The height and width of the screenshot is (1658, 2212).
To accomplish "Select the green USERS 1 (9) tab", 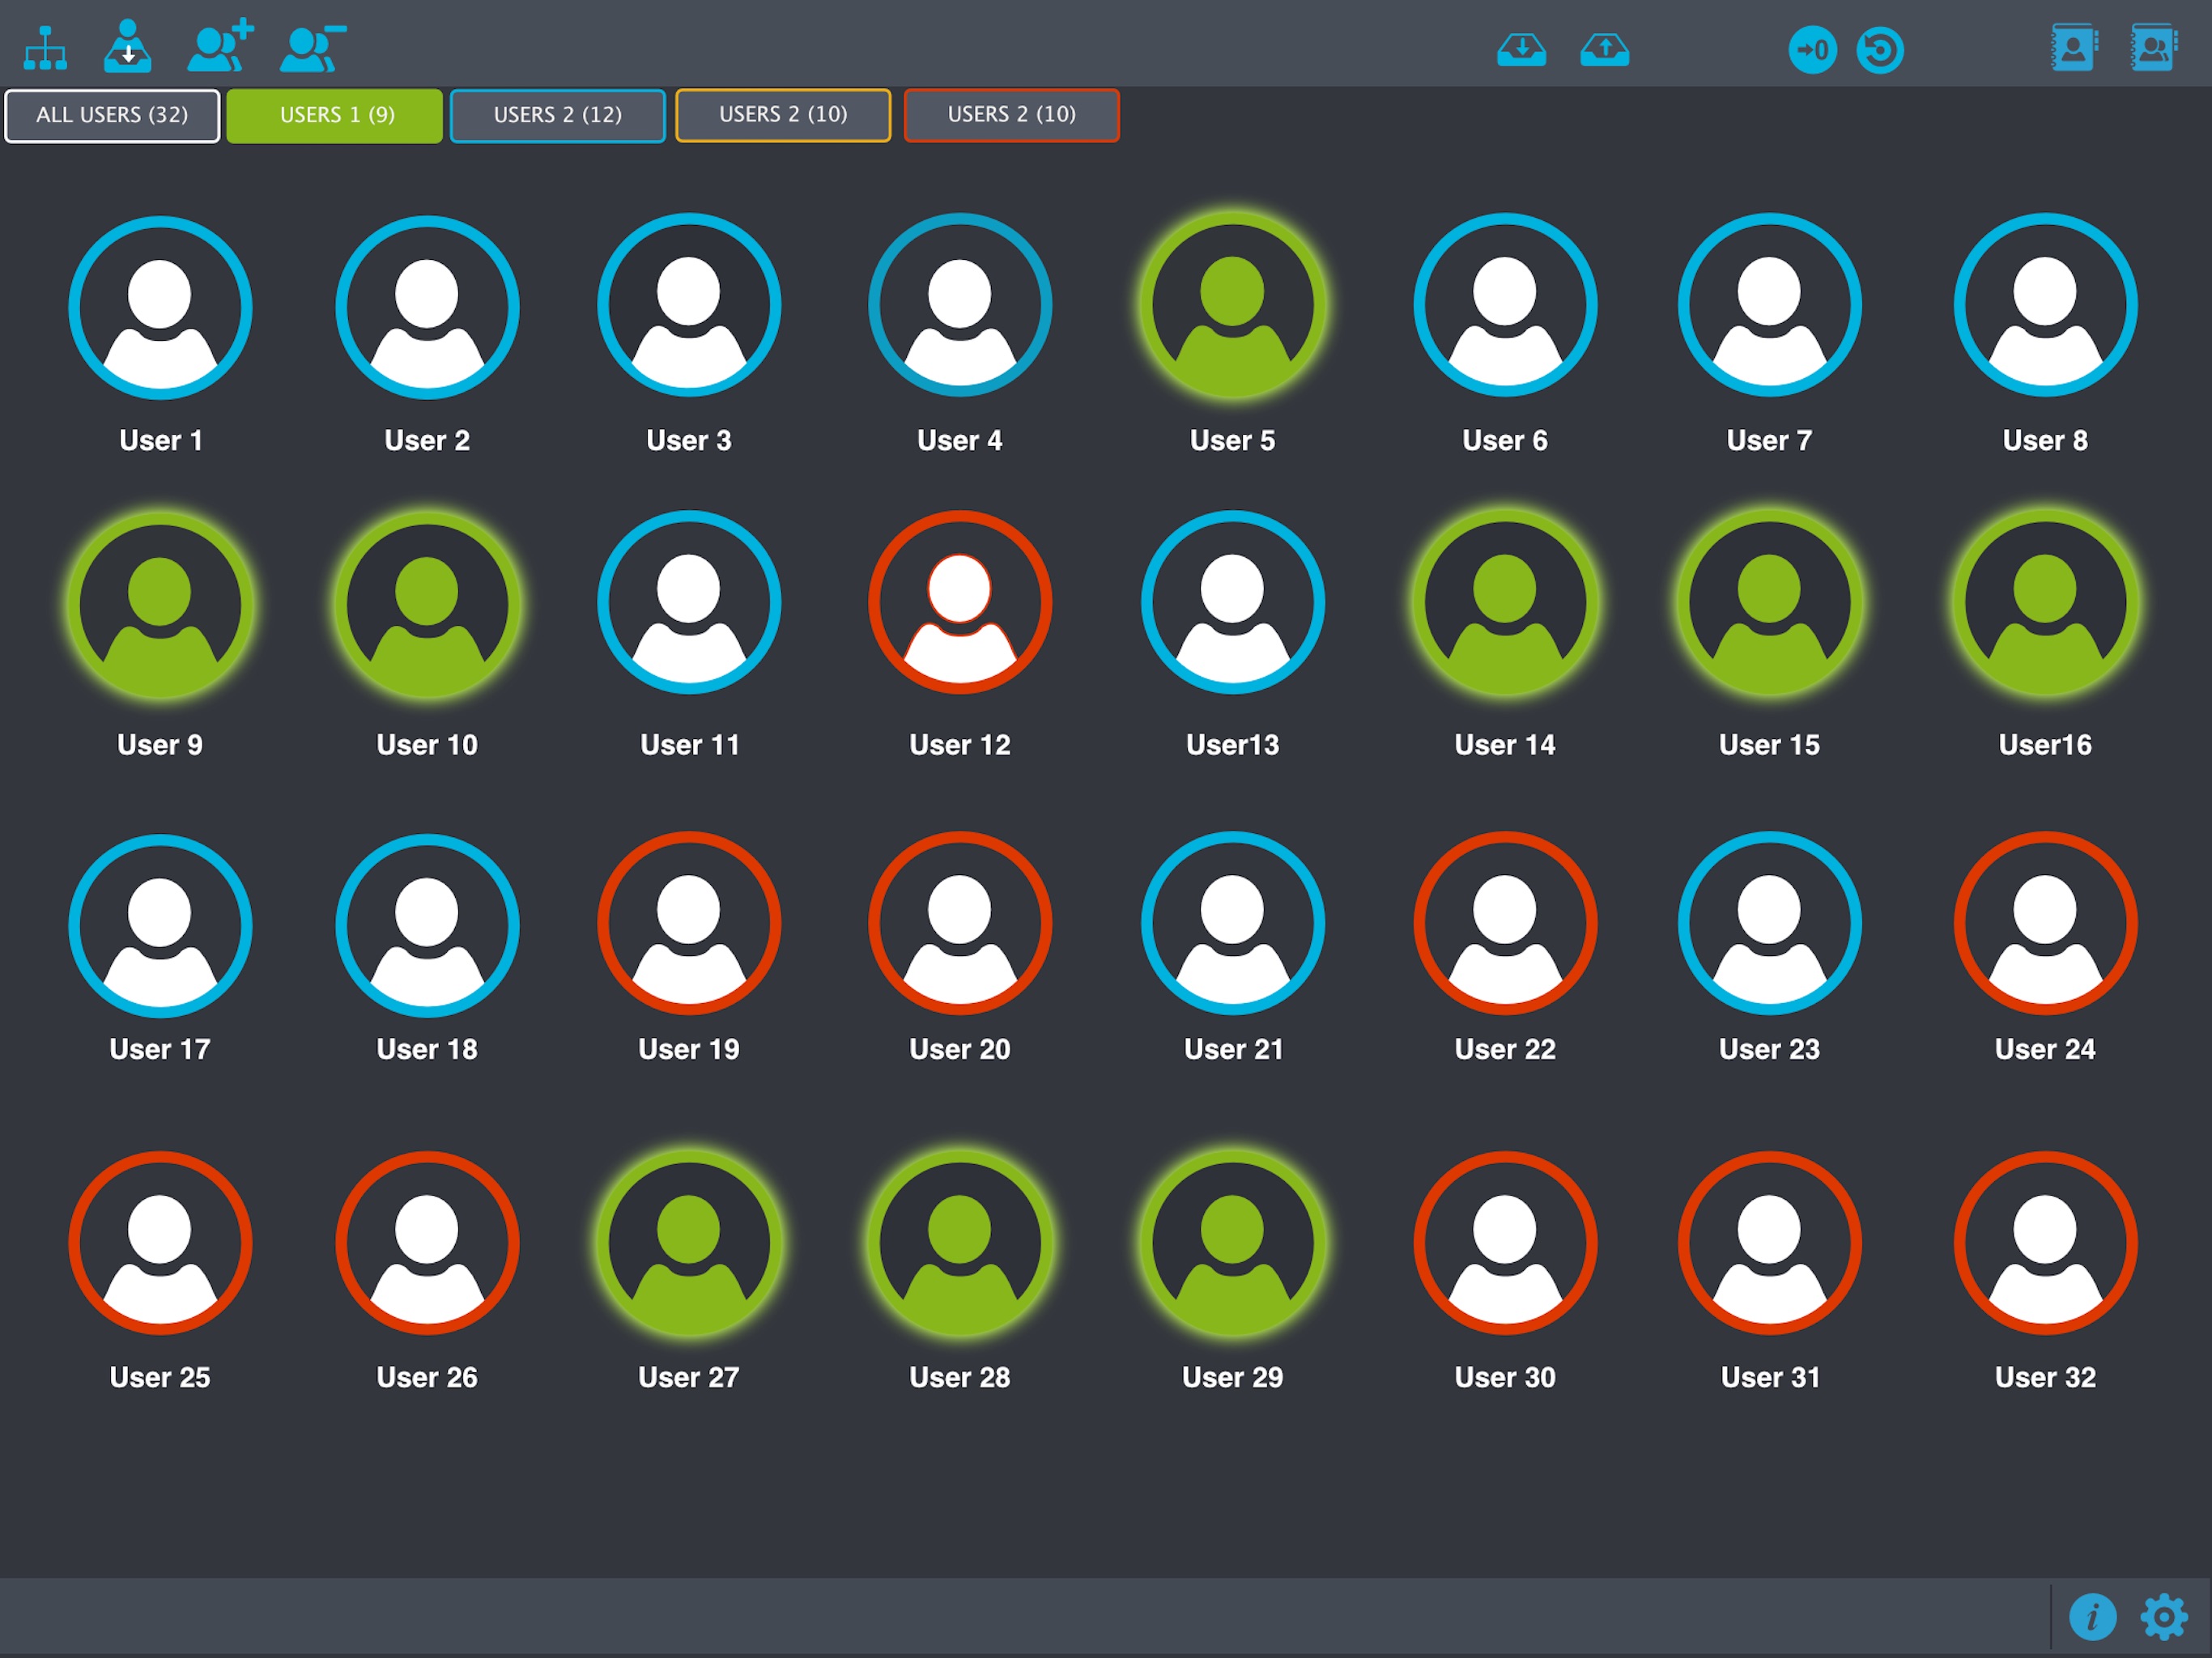I will click(335, 116).
